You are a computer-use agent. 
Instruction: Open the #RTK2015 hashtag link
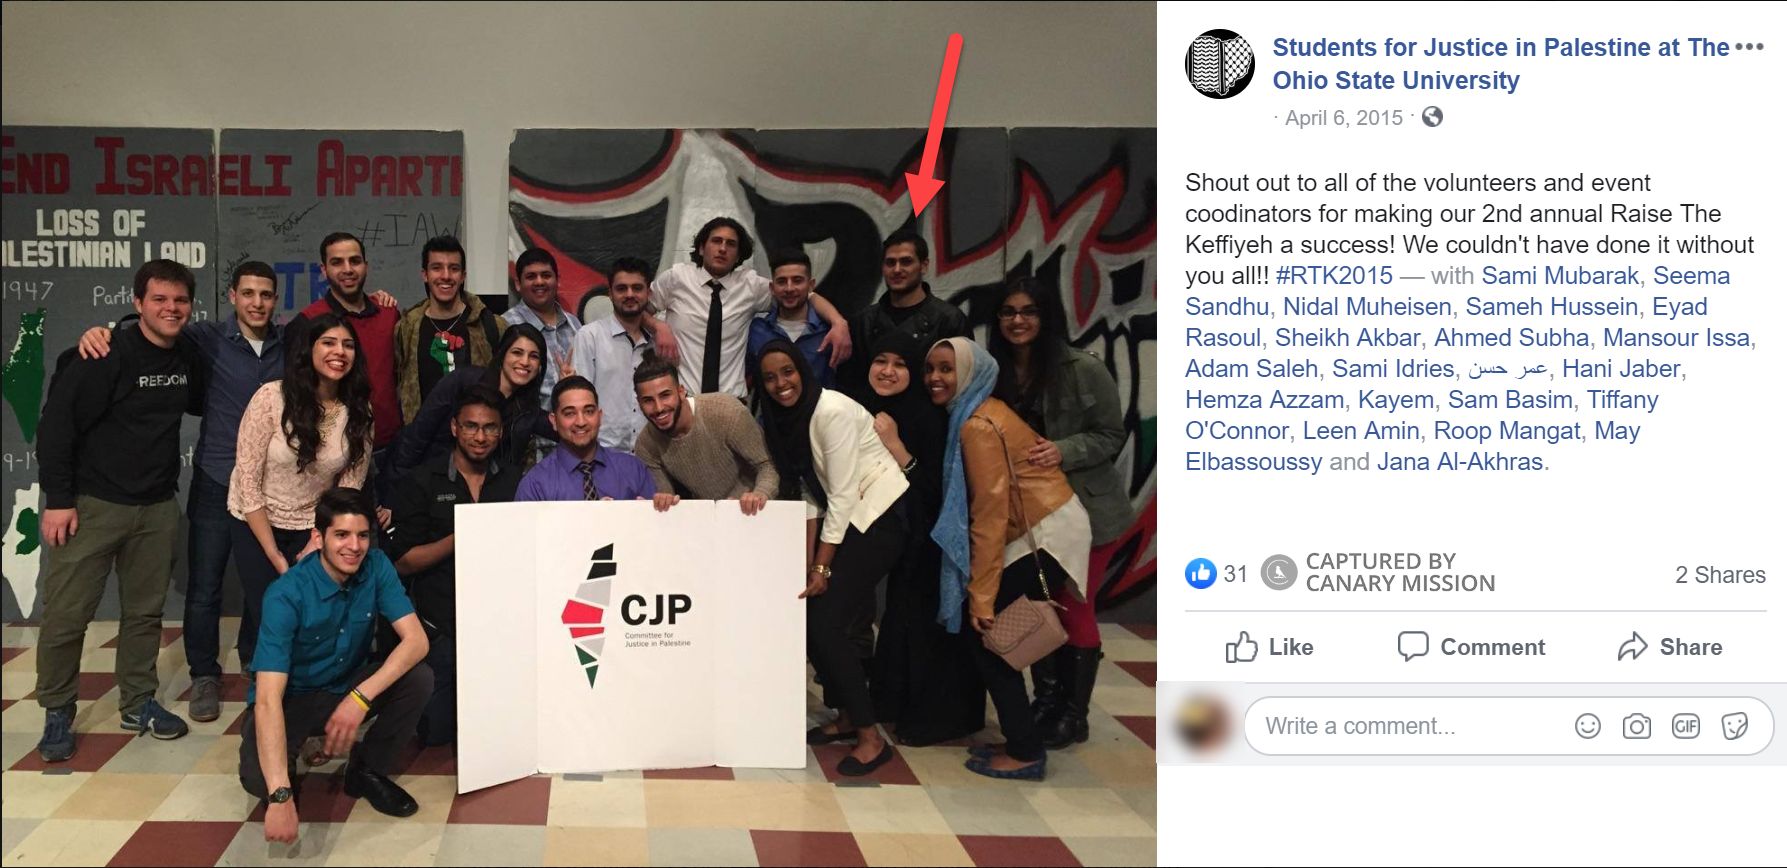click(1334, 275)
